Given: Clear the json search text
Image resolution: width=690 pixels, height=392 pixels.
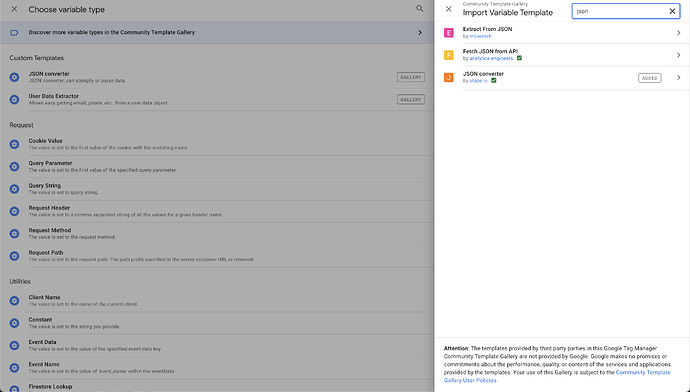Looking at the screenshot, I should coord(672,11).
